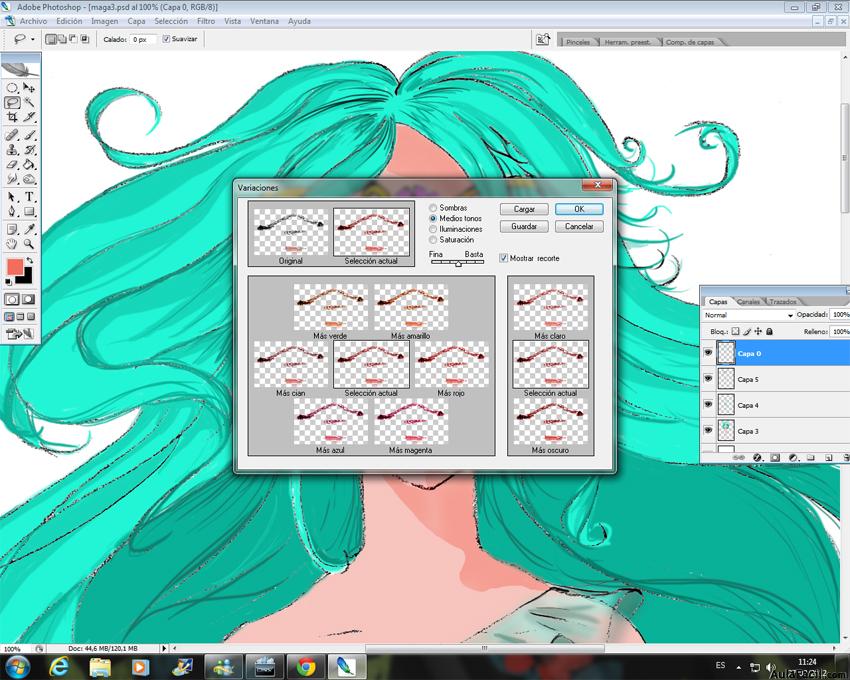Viewport: 850px width, 680px height.
Task: Select the Clone Stamp tool
Action: (12, 150)
